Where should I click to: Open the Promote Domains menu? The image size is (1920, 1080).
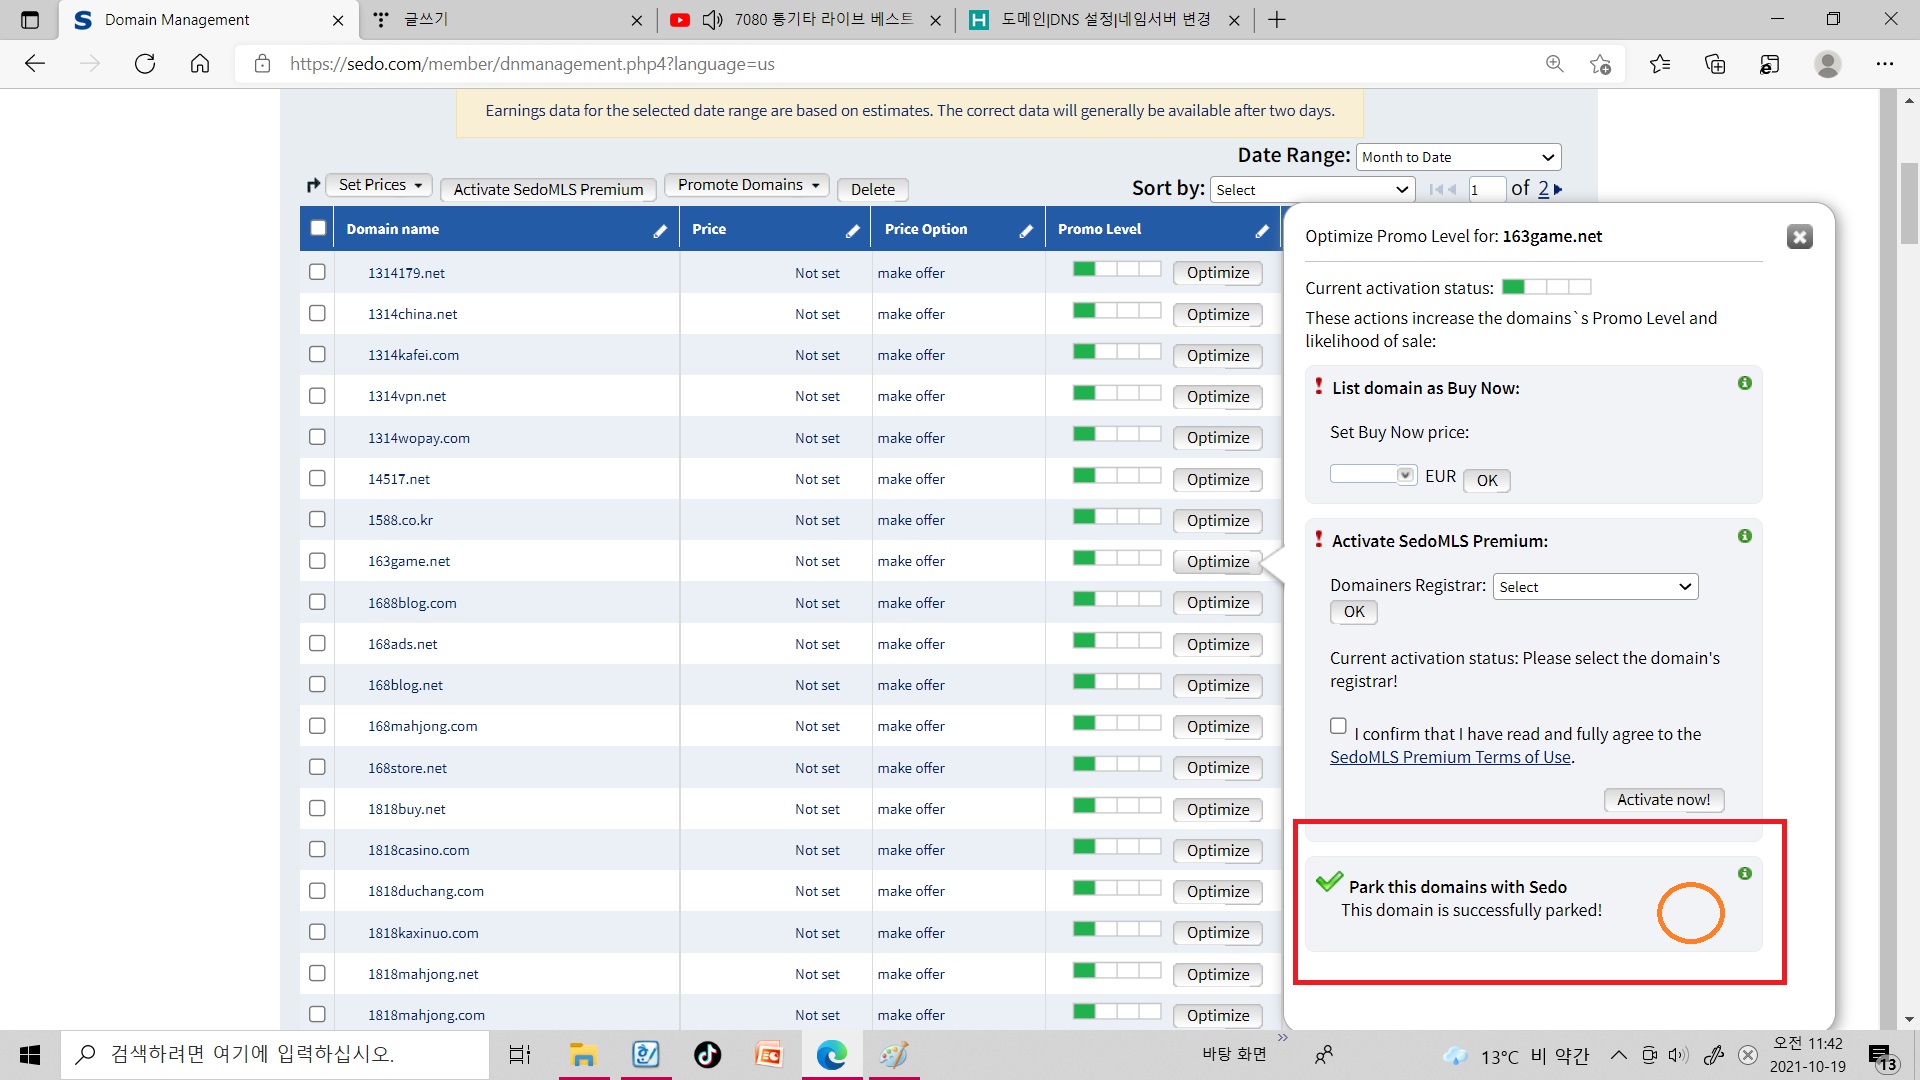[x=747, y=185]
